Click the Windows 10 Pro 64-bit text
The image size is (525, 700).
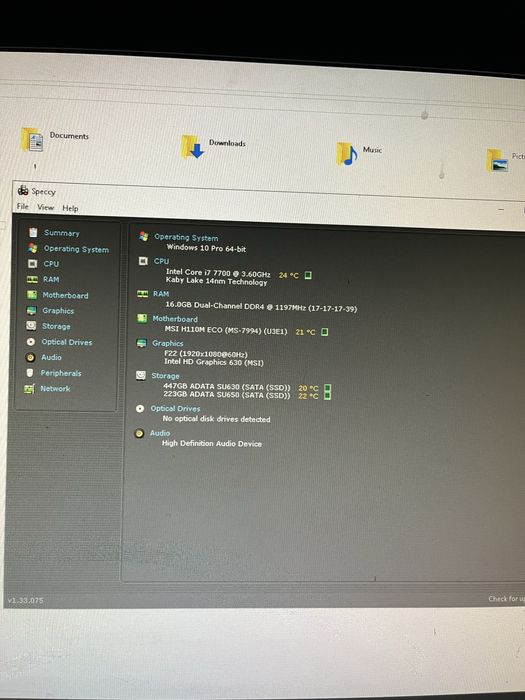click(206, 248)
